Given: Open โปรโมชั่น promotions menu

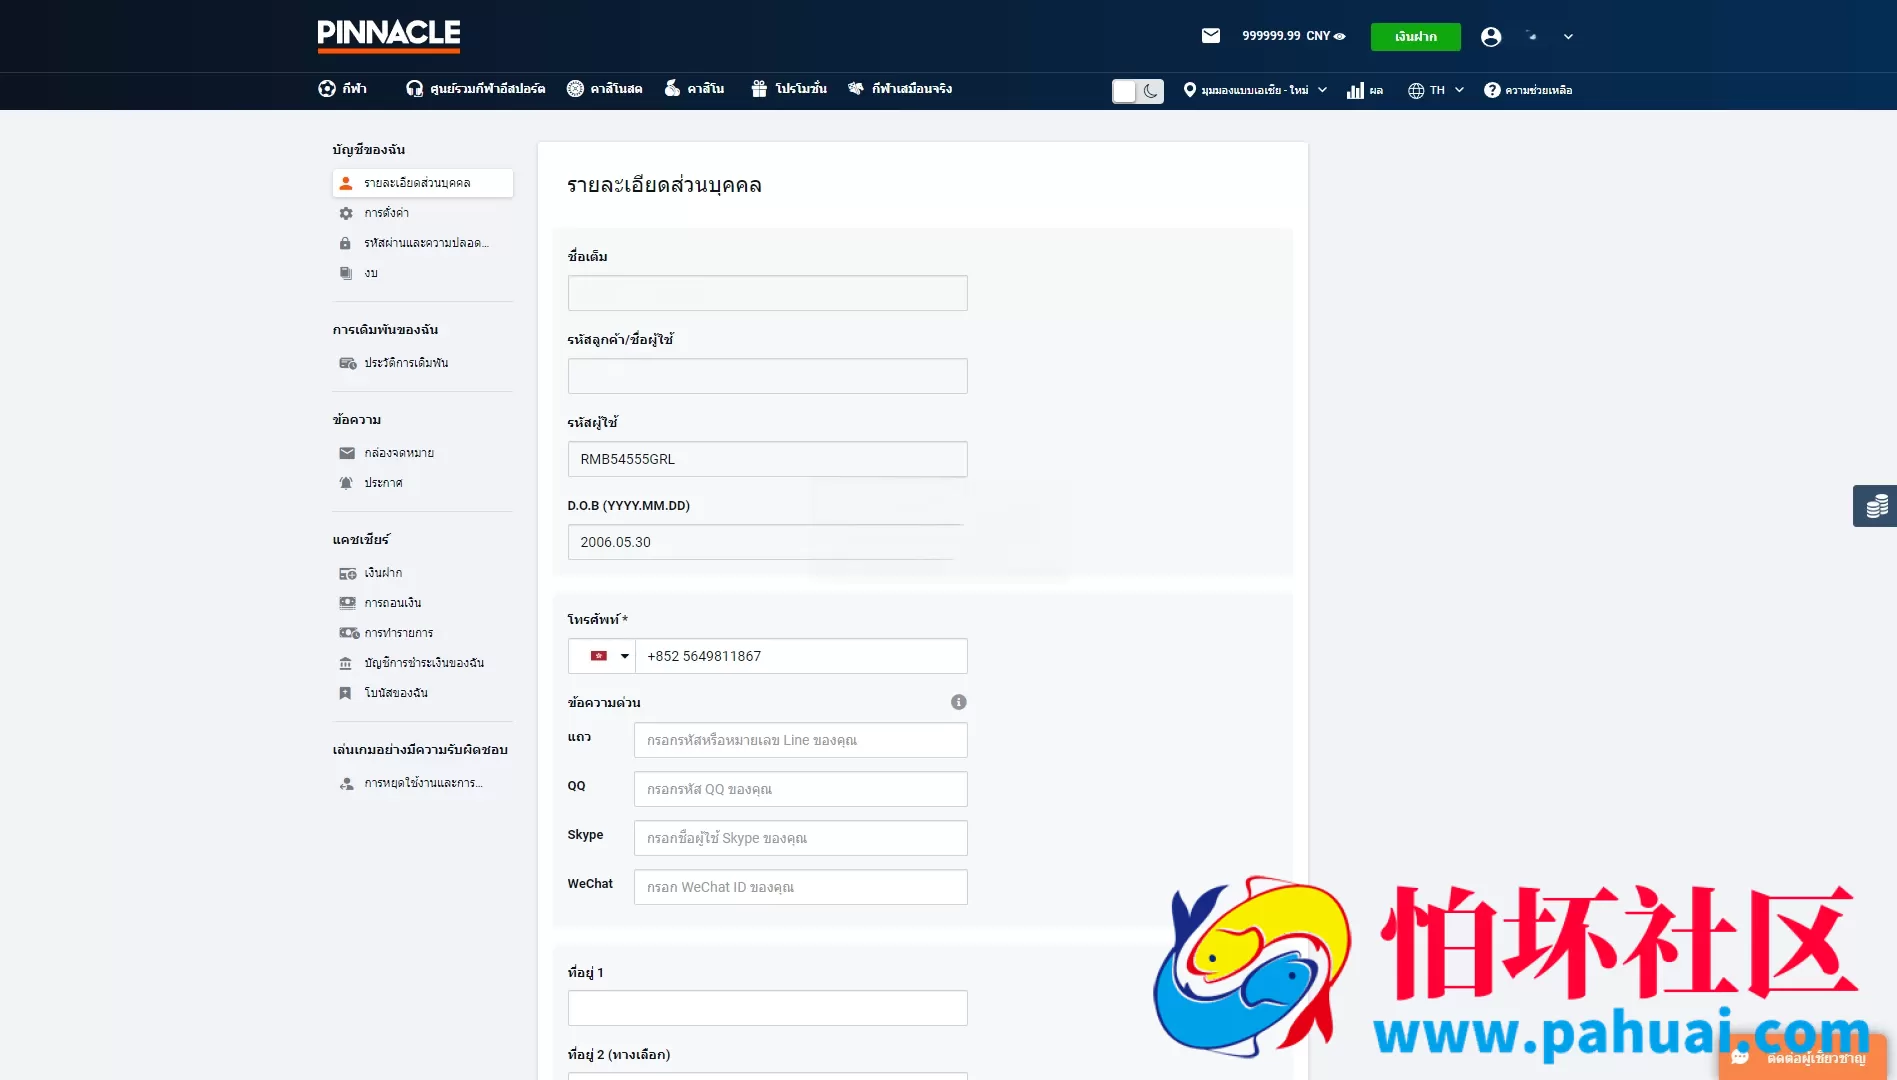Looking at the screenshot, I should [789, 89].
